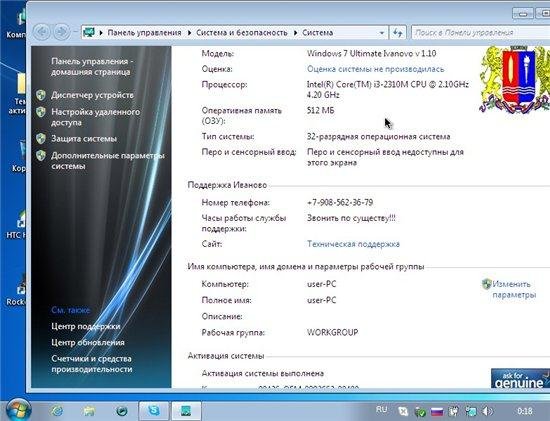Select the user-PC value beside Компьютер
The width and height of the screenshot is (550, 421).
(x=322, y=284)
